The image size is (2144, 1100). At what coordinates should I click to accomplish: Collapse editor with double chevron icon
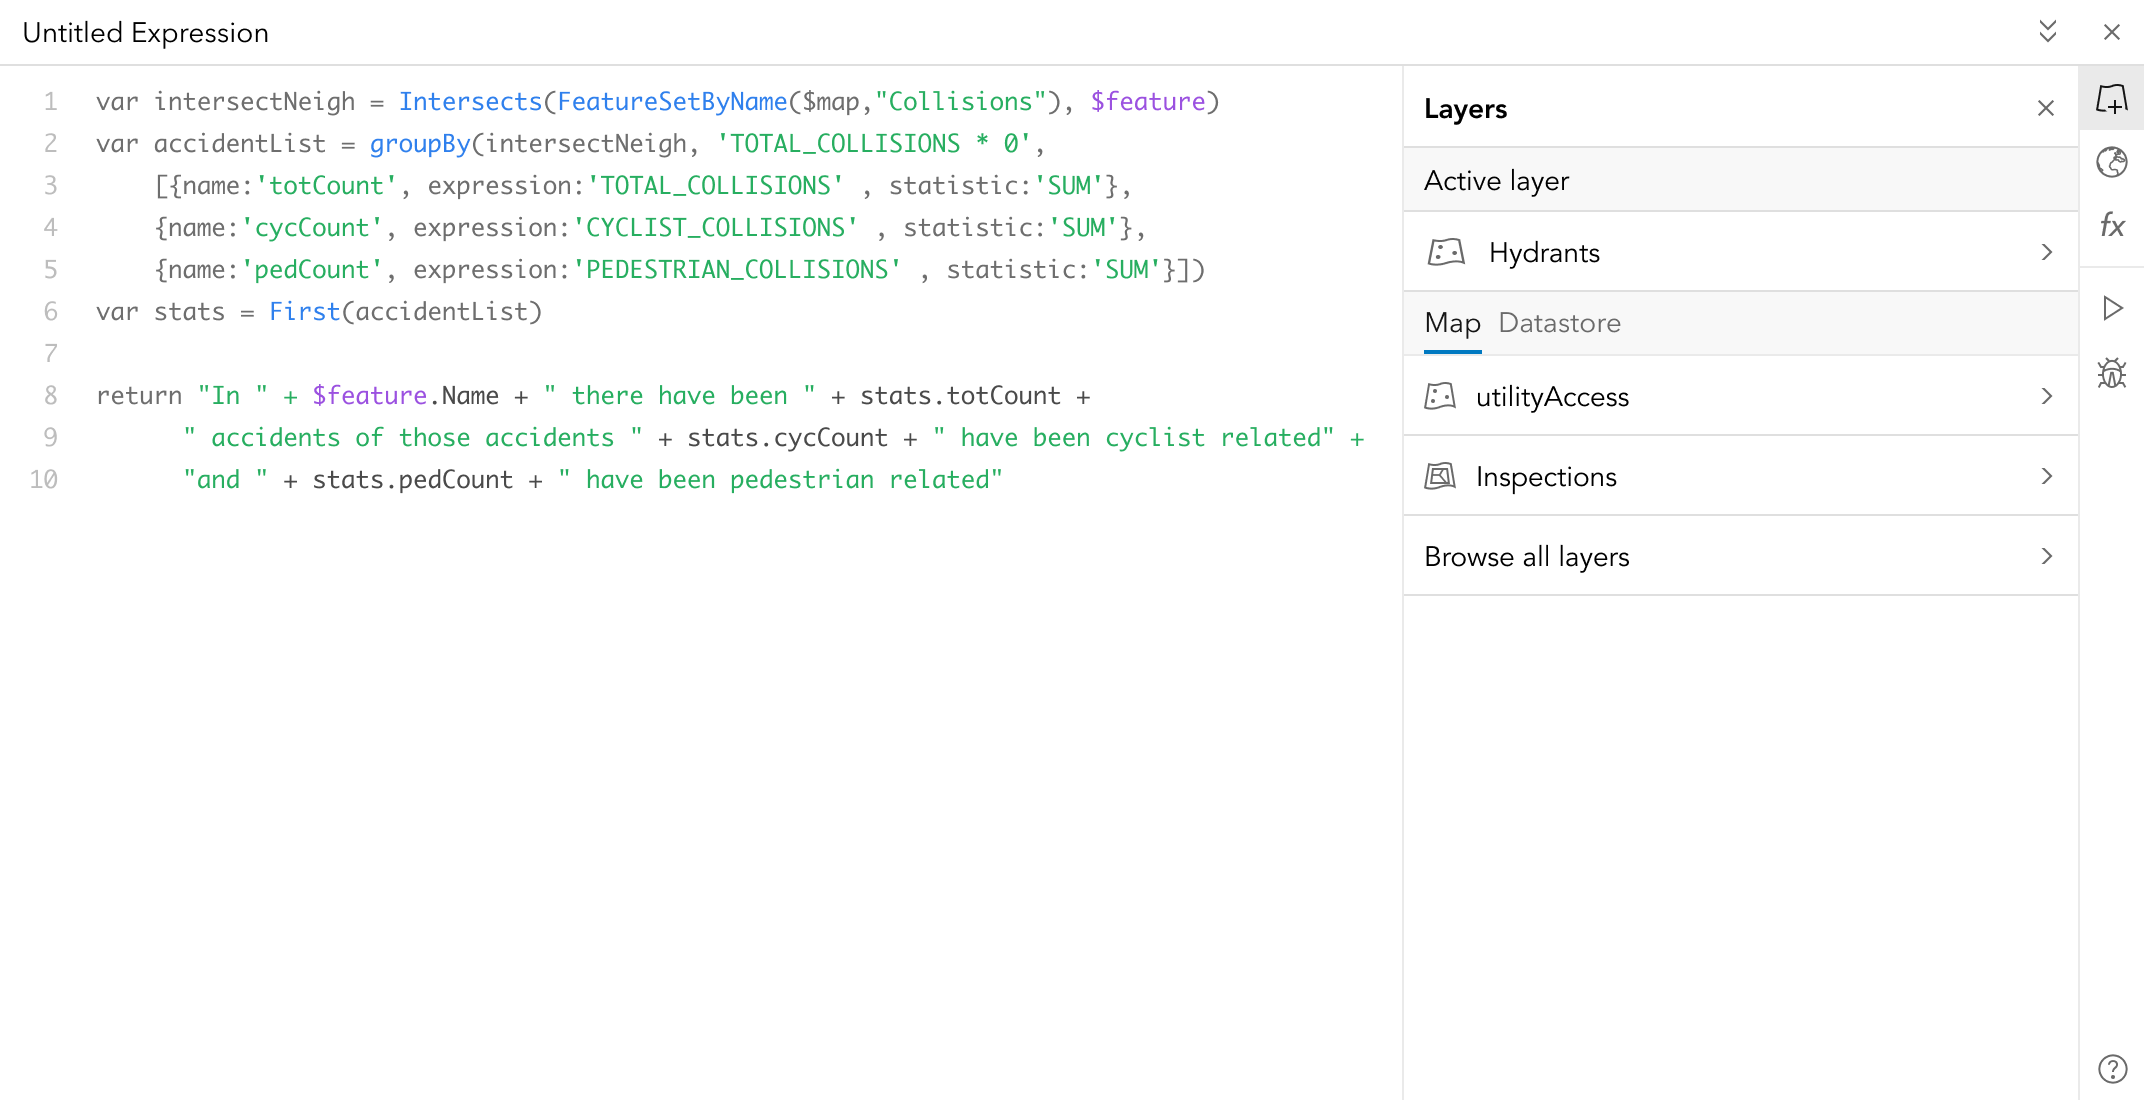pos(2047,32)
